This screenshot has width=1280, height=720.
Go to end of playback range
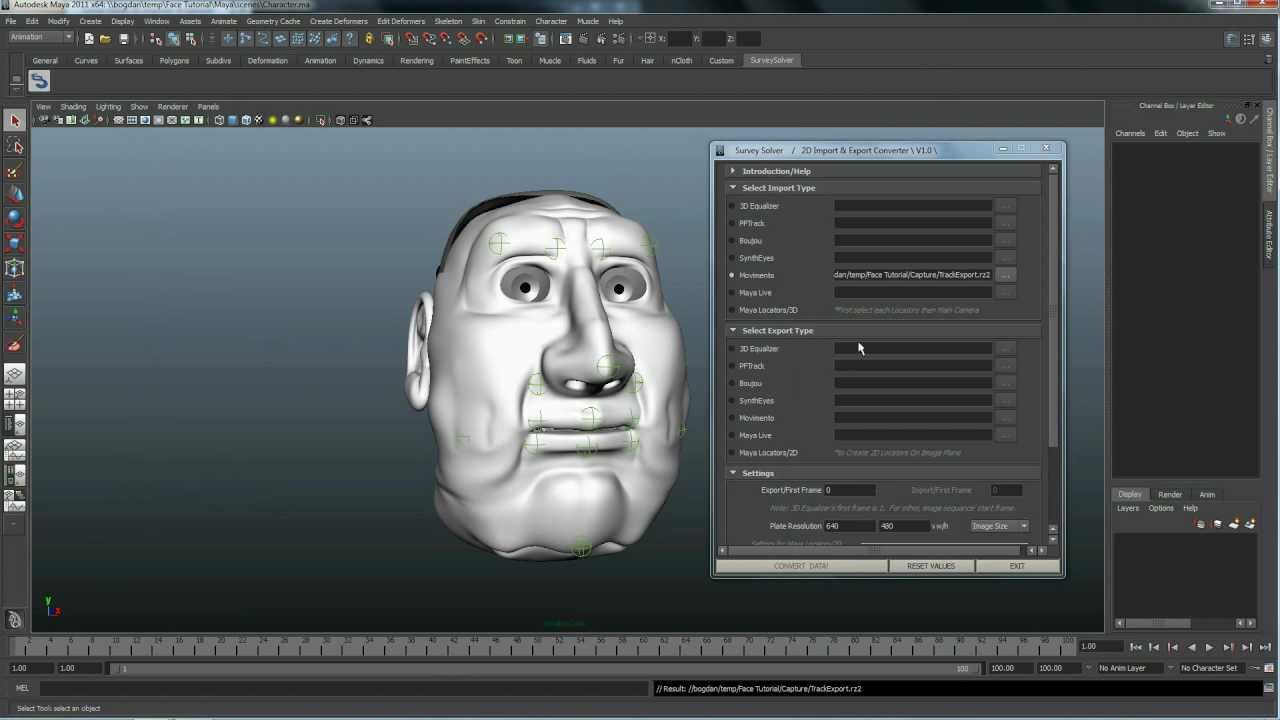pyautogui.click(x=1265, y=647)
